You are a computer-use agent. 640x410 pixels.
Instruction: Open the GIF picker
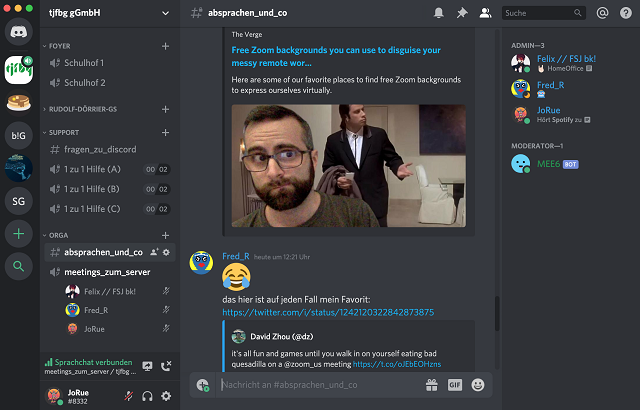click(x=455, y=385)
